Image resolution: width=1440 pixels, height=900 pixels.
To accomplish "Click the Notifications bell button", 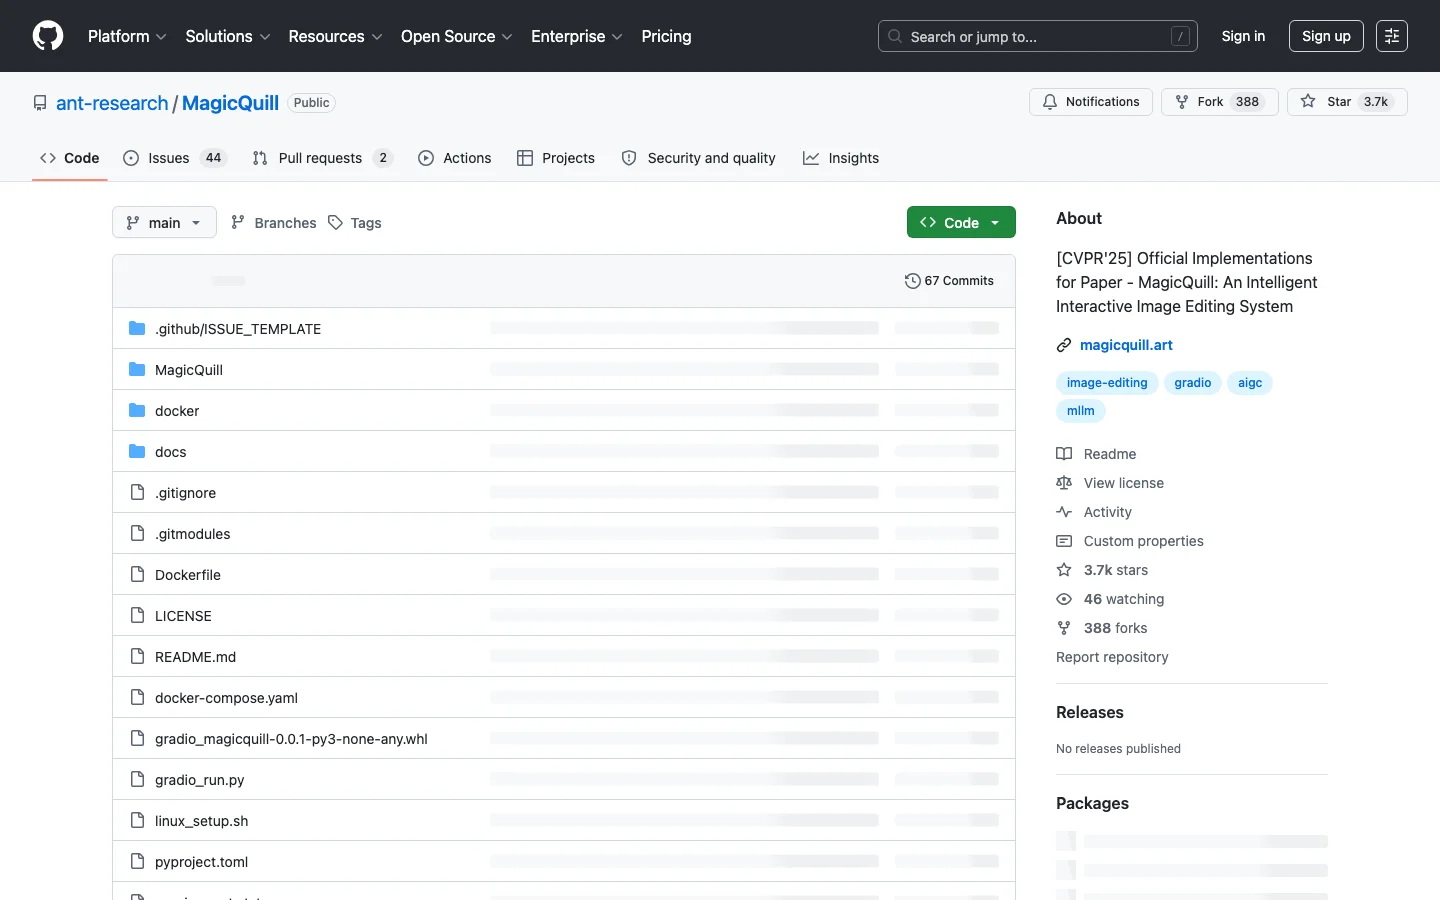I will 1091,102.
